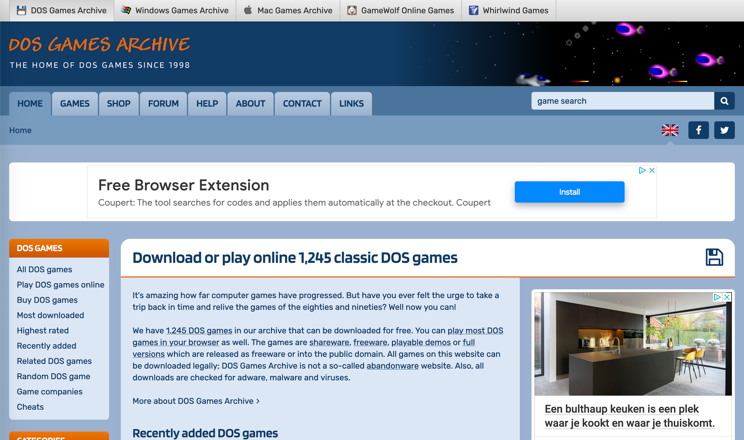Click the DOS Games Archive floppy favicon
This screenshot has width=744, height=440.
click(x=21, y=10)
